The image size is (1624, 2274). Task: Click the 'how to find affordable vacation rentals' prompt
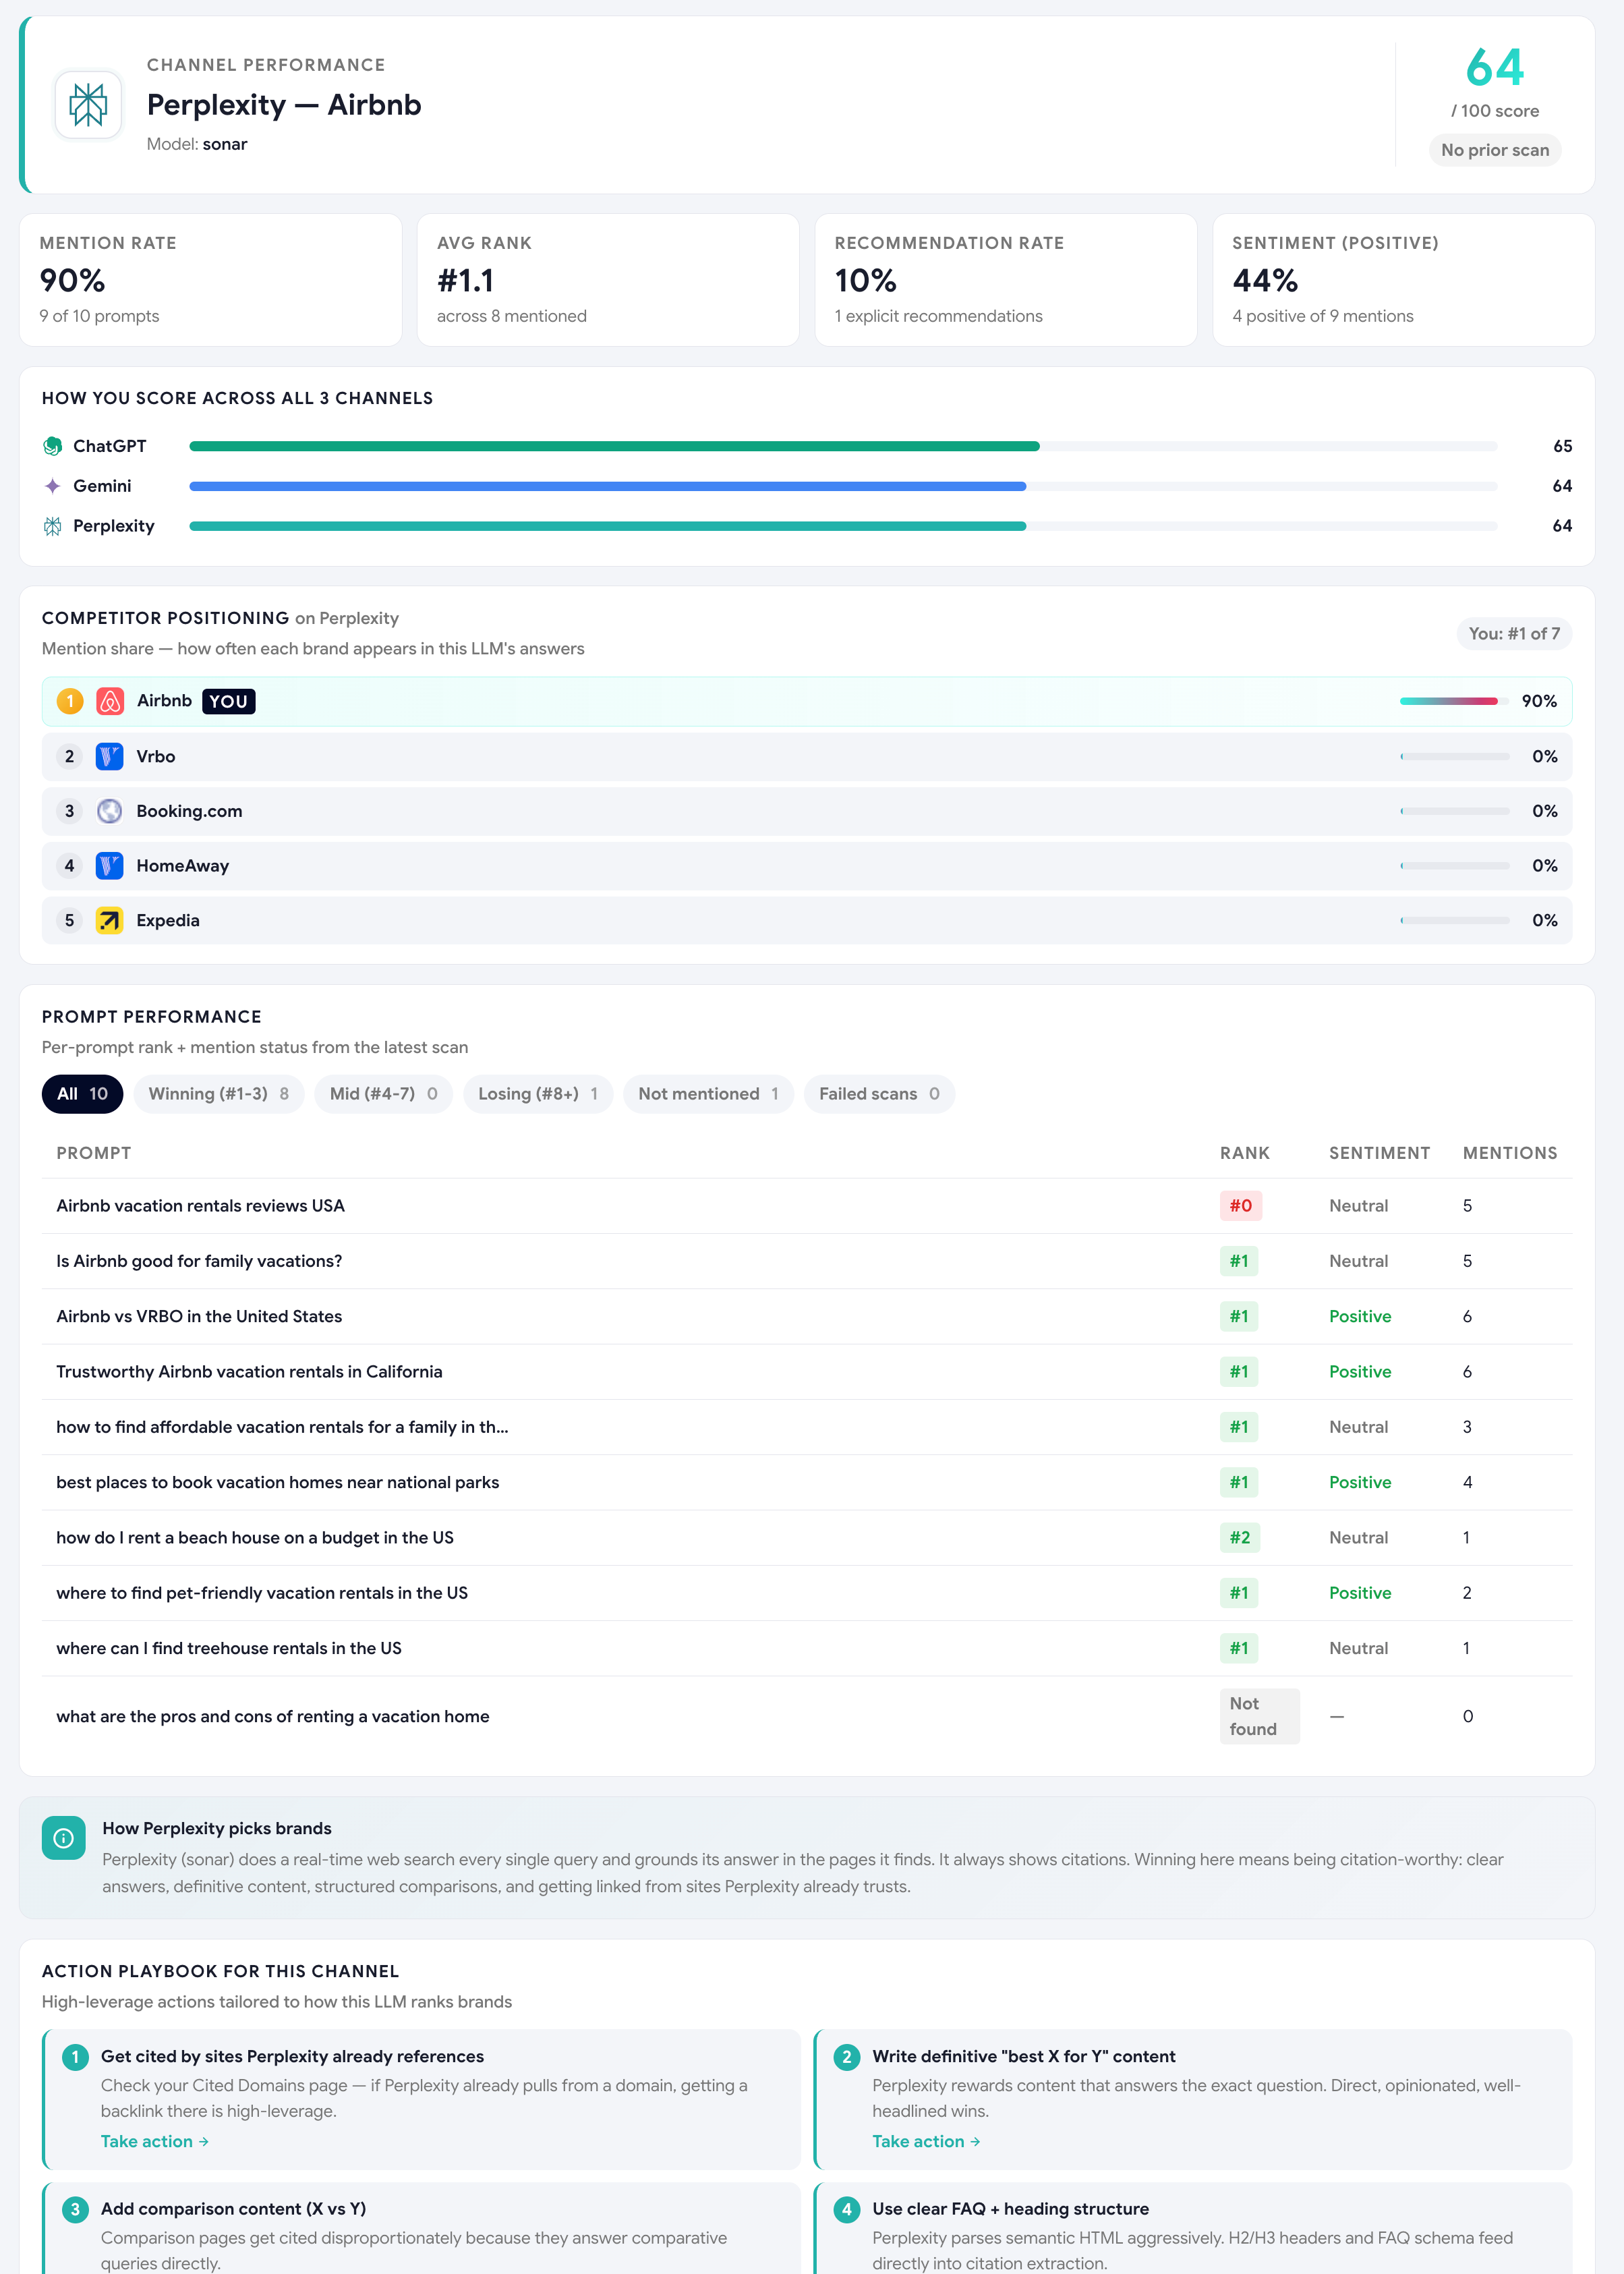coord(282,1427)
